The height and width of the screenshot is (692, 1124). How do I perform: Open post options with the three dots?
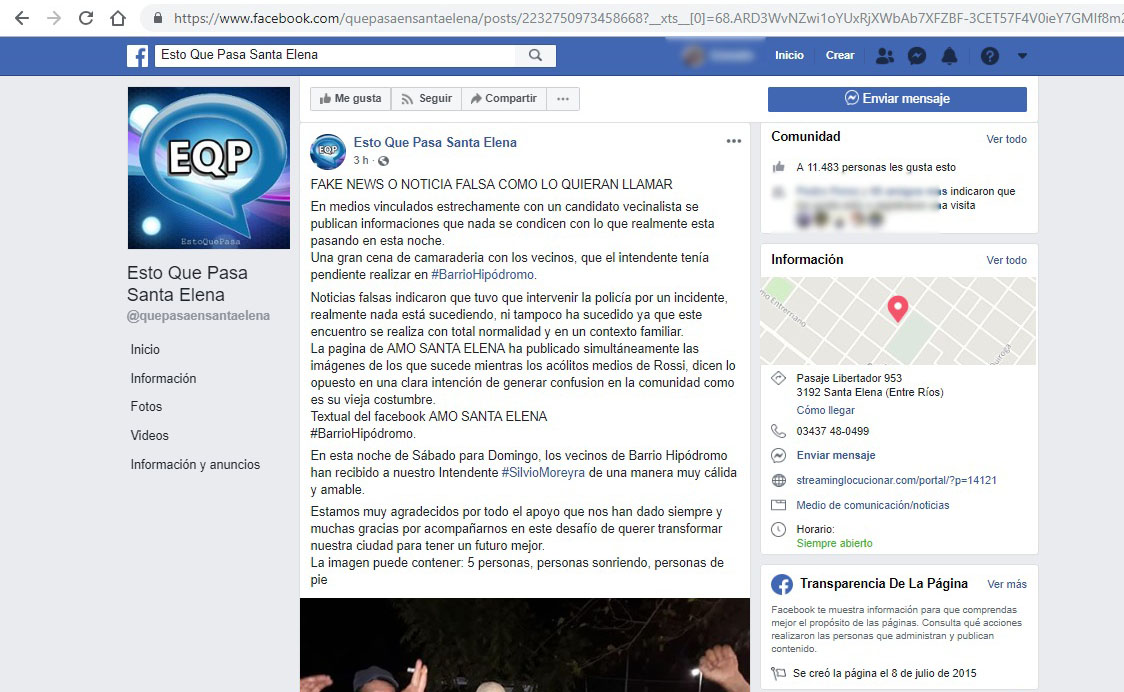(x=733, y=141)
